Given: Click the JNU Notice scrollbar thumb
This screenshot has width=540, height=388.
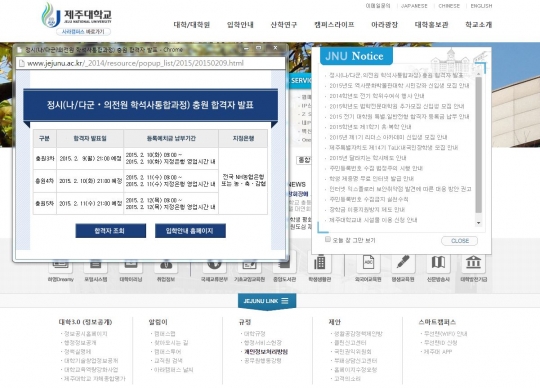Looking at the screenshot, I should (x=478, y=145).
